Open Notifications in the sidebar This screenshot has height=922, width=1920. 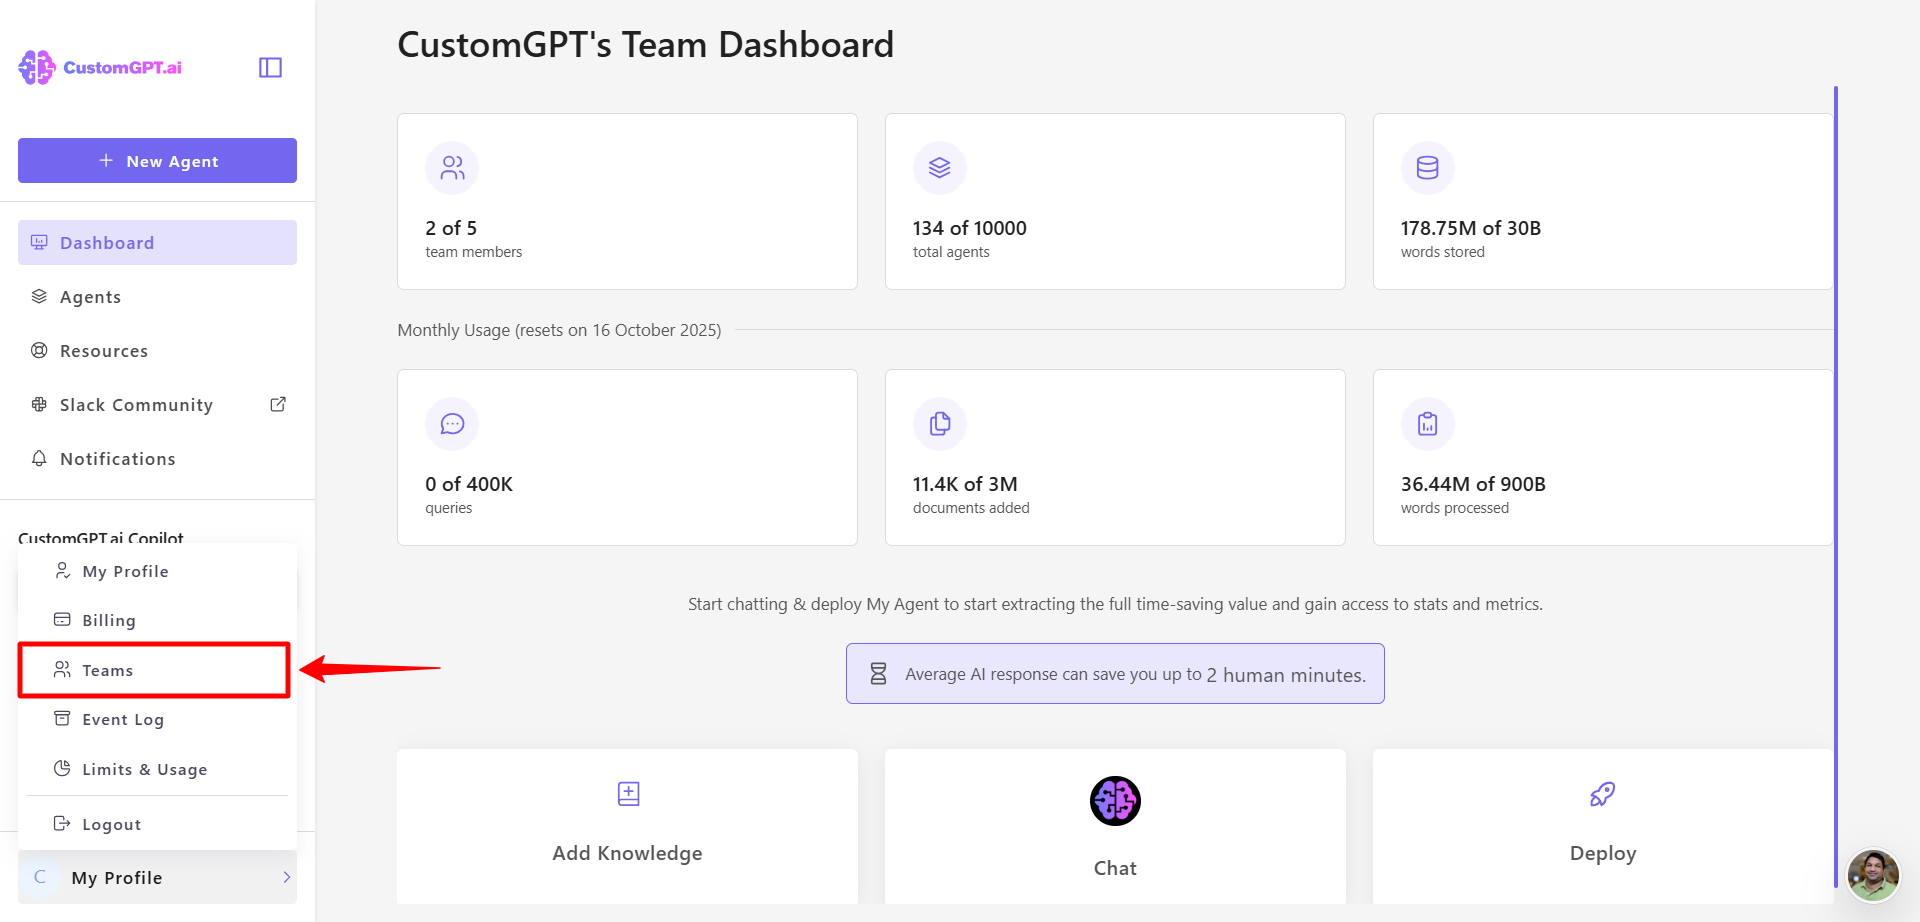(157, 458)
